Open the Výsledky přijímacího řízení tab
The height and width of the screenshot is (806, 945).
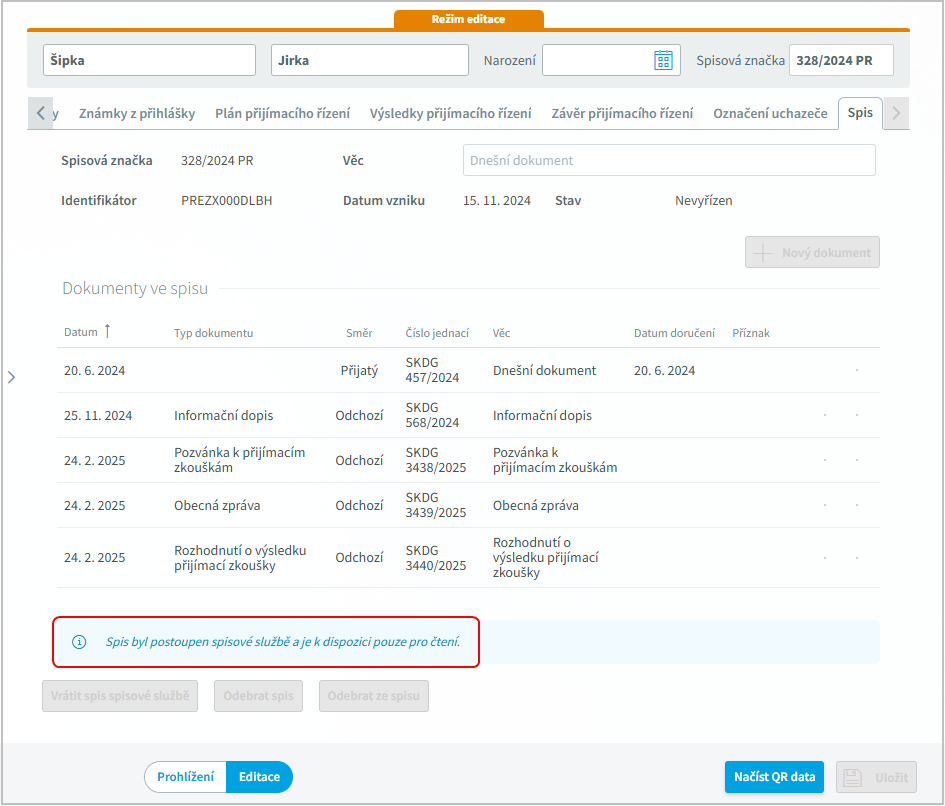tap(450, 114)
